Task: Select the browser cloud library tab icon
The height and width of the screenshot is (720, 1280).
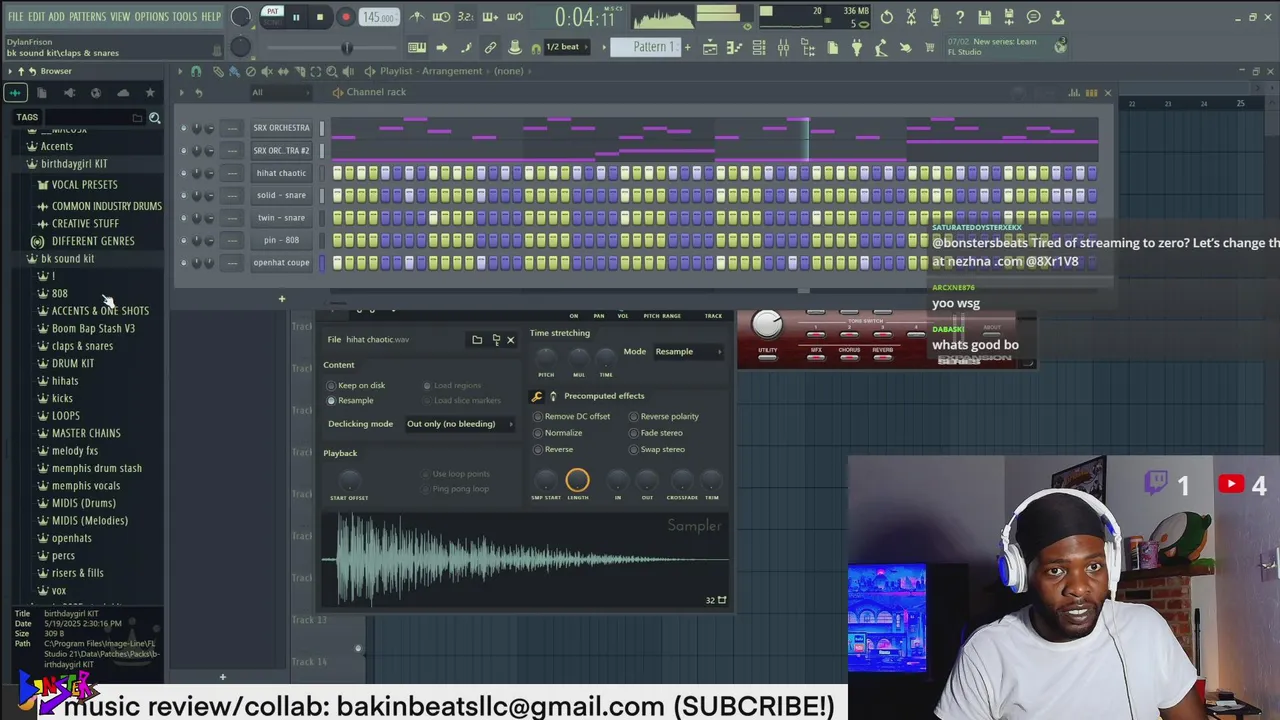Action: 123,93
